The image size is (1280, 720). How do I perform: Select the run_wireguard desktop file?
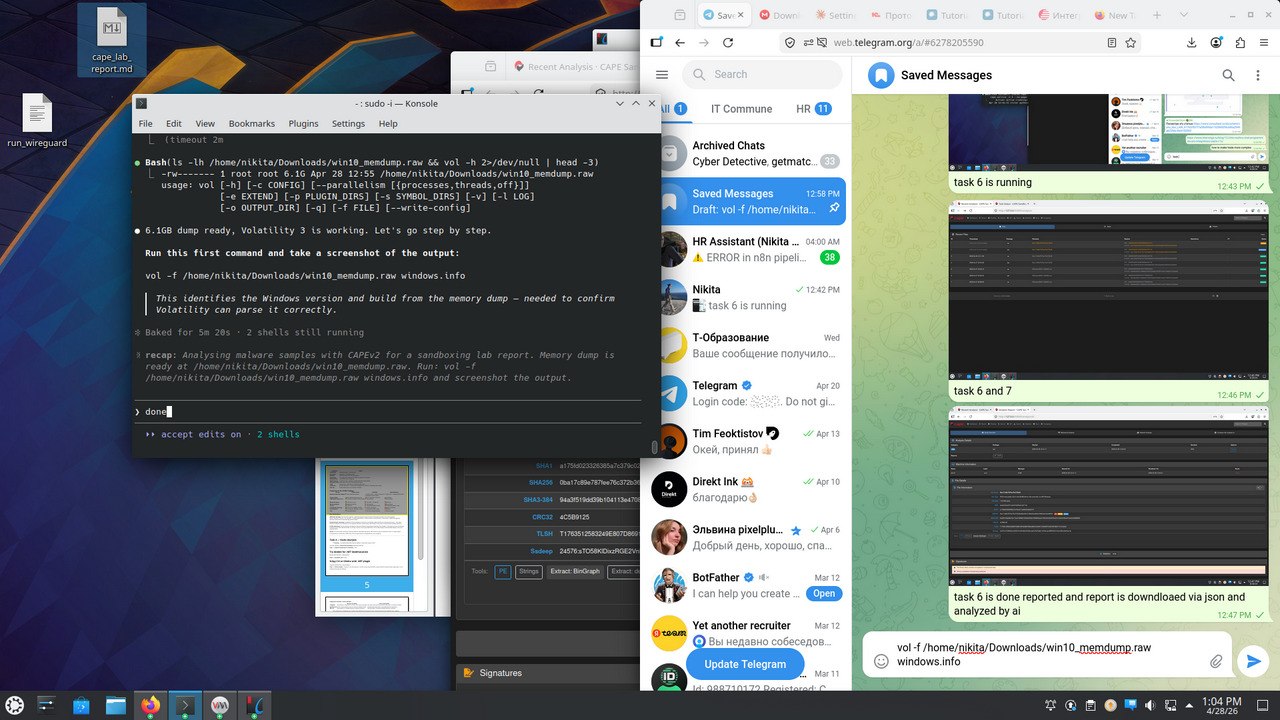point(37,121)
